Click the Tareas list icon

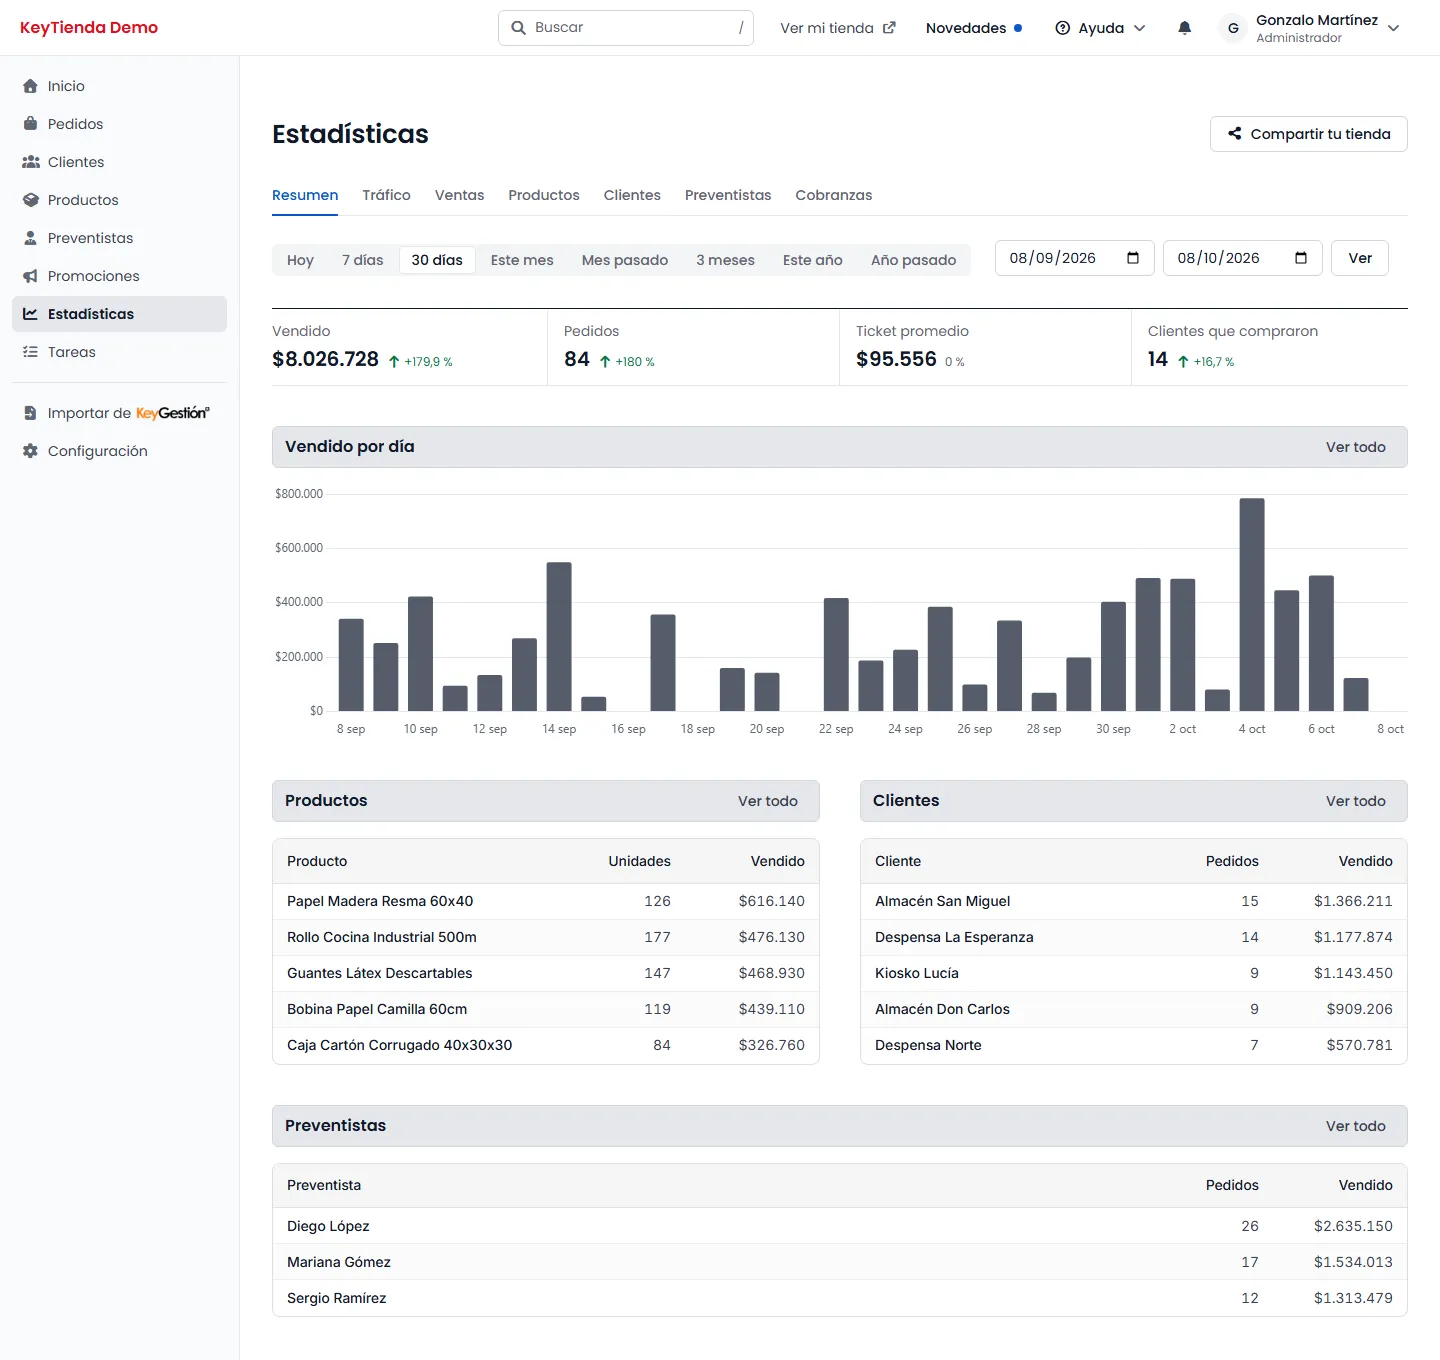coord(30,352)
